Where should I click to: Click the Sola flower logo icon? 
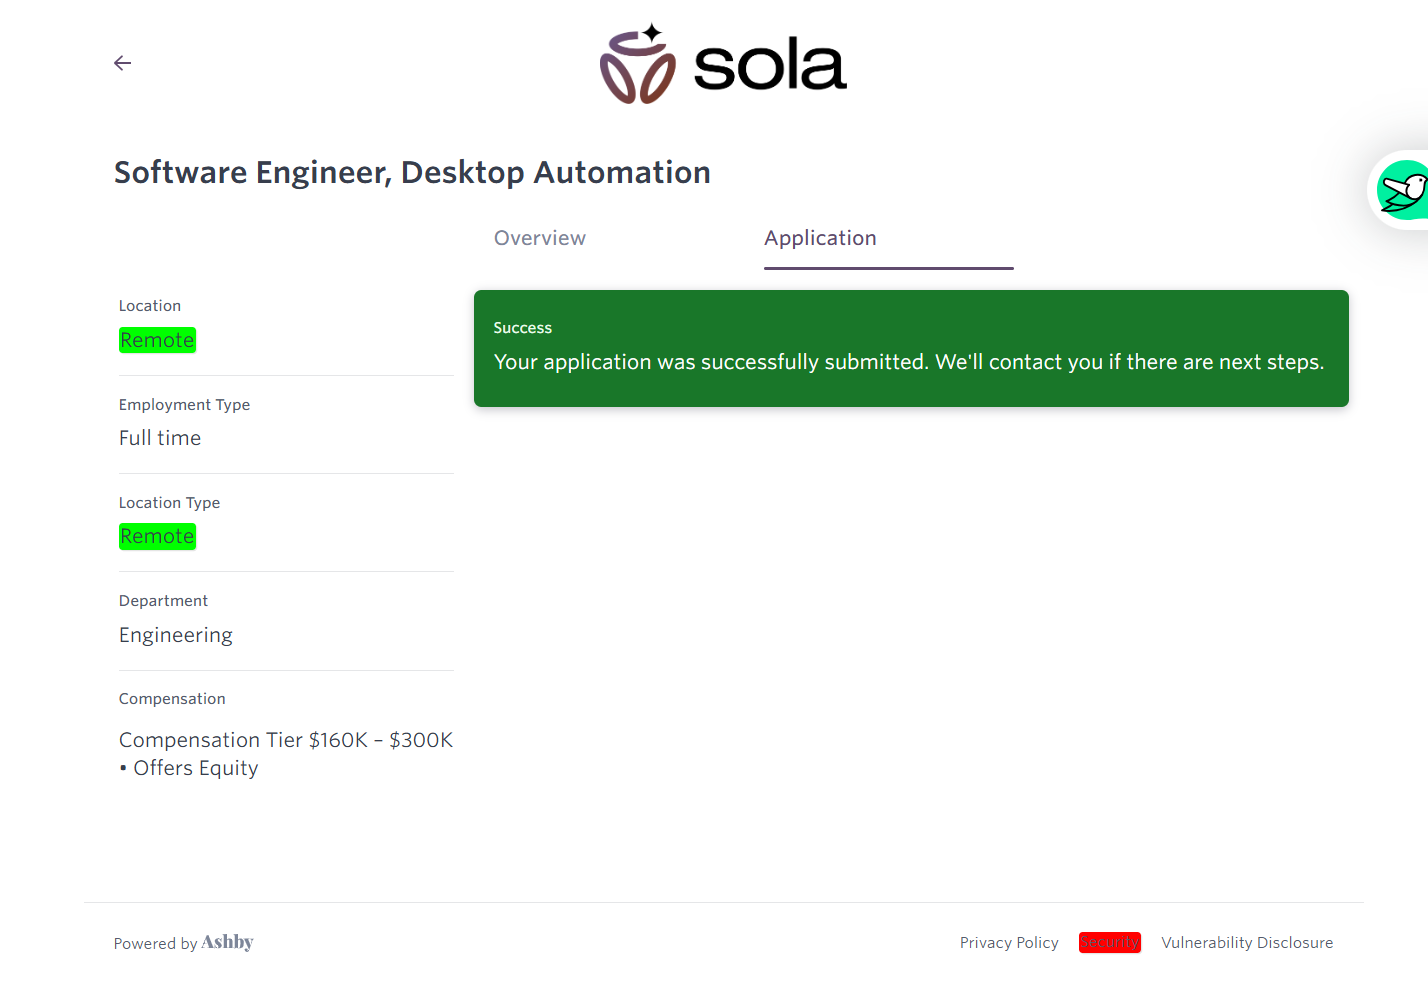click(x=638, y=66)
